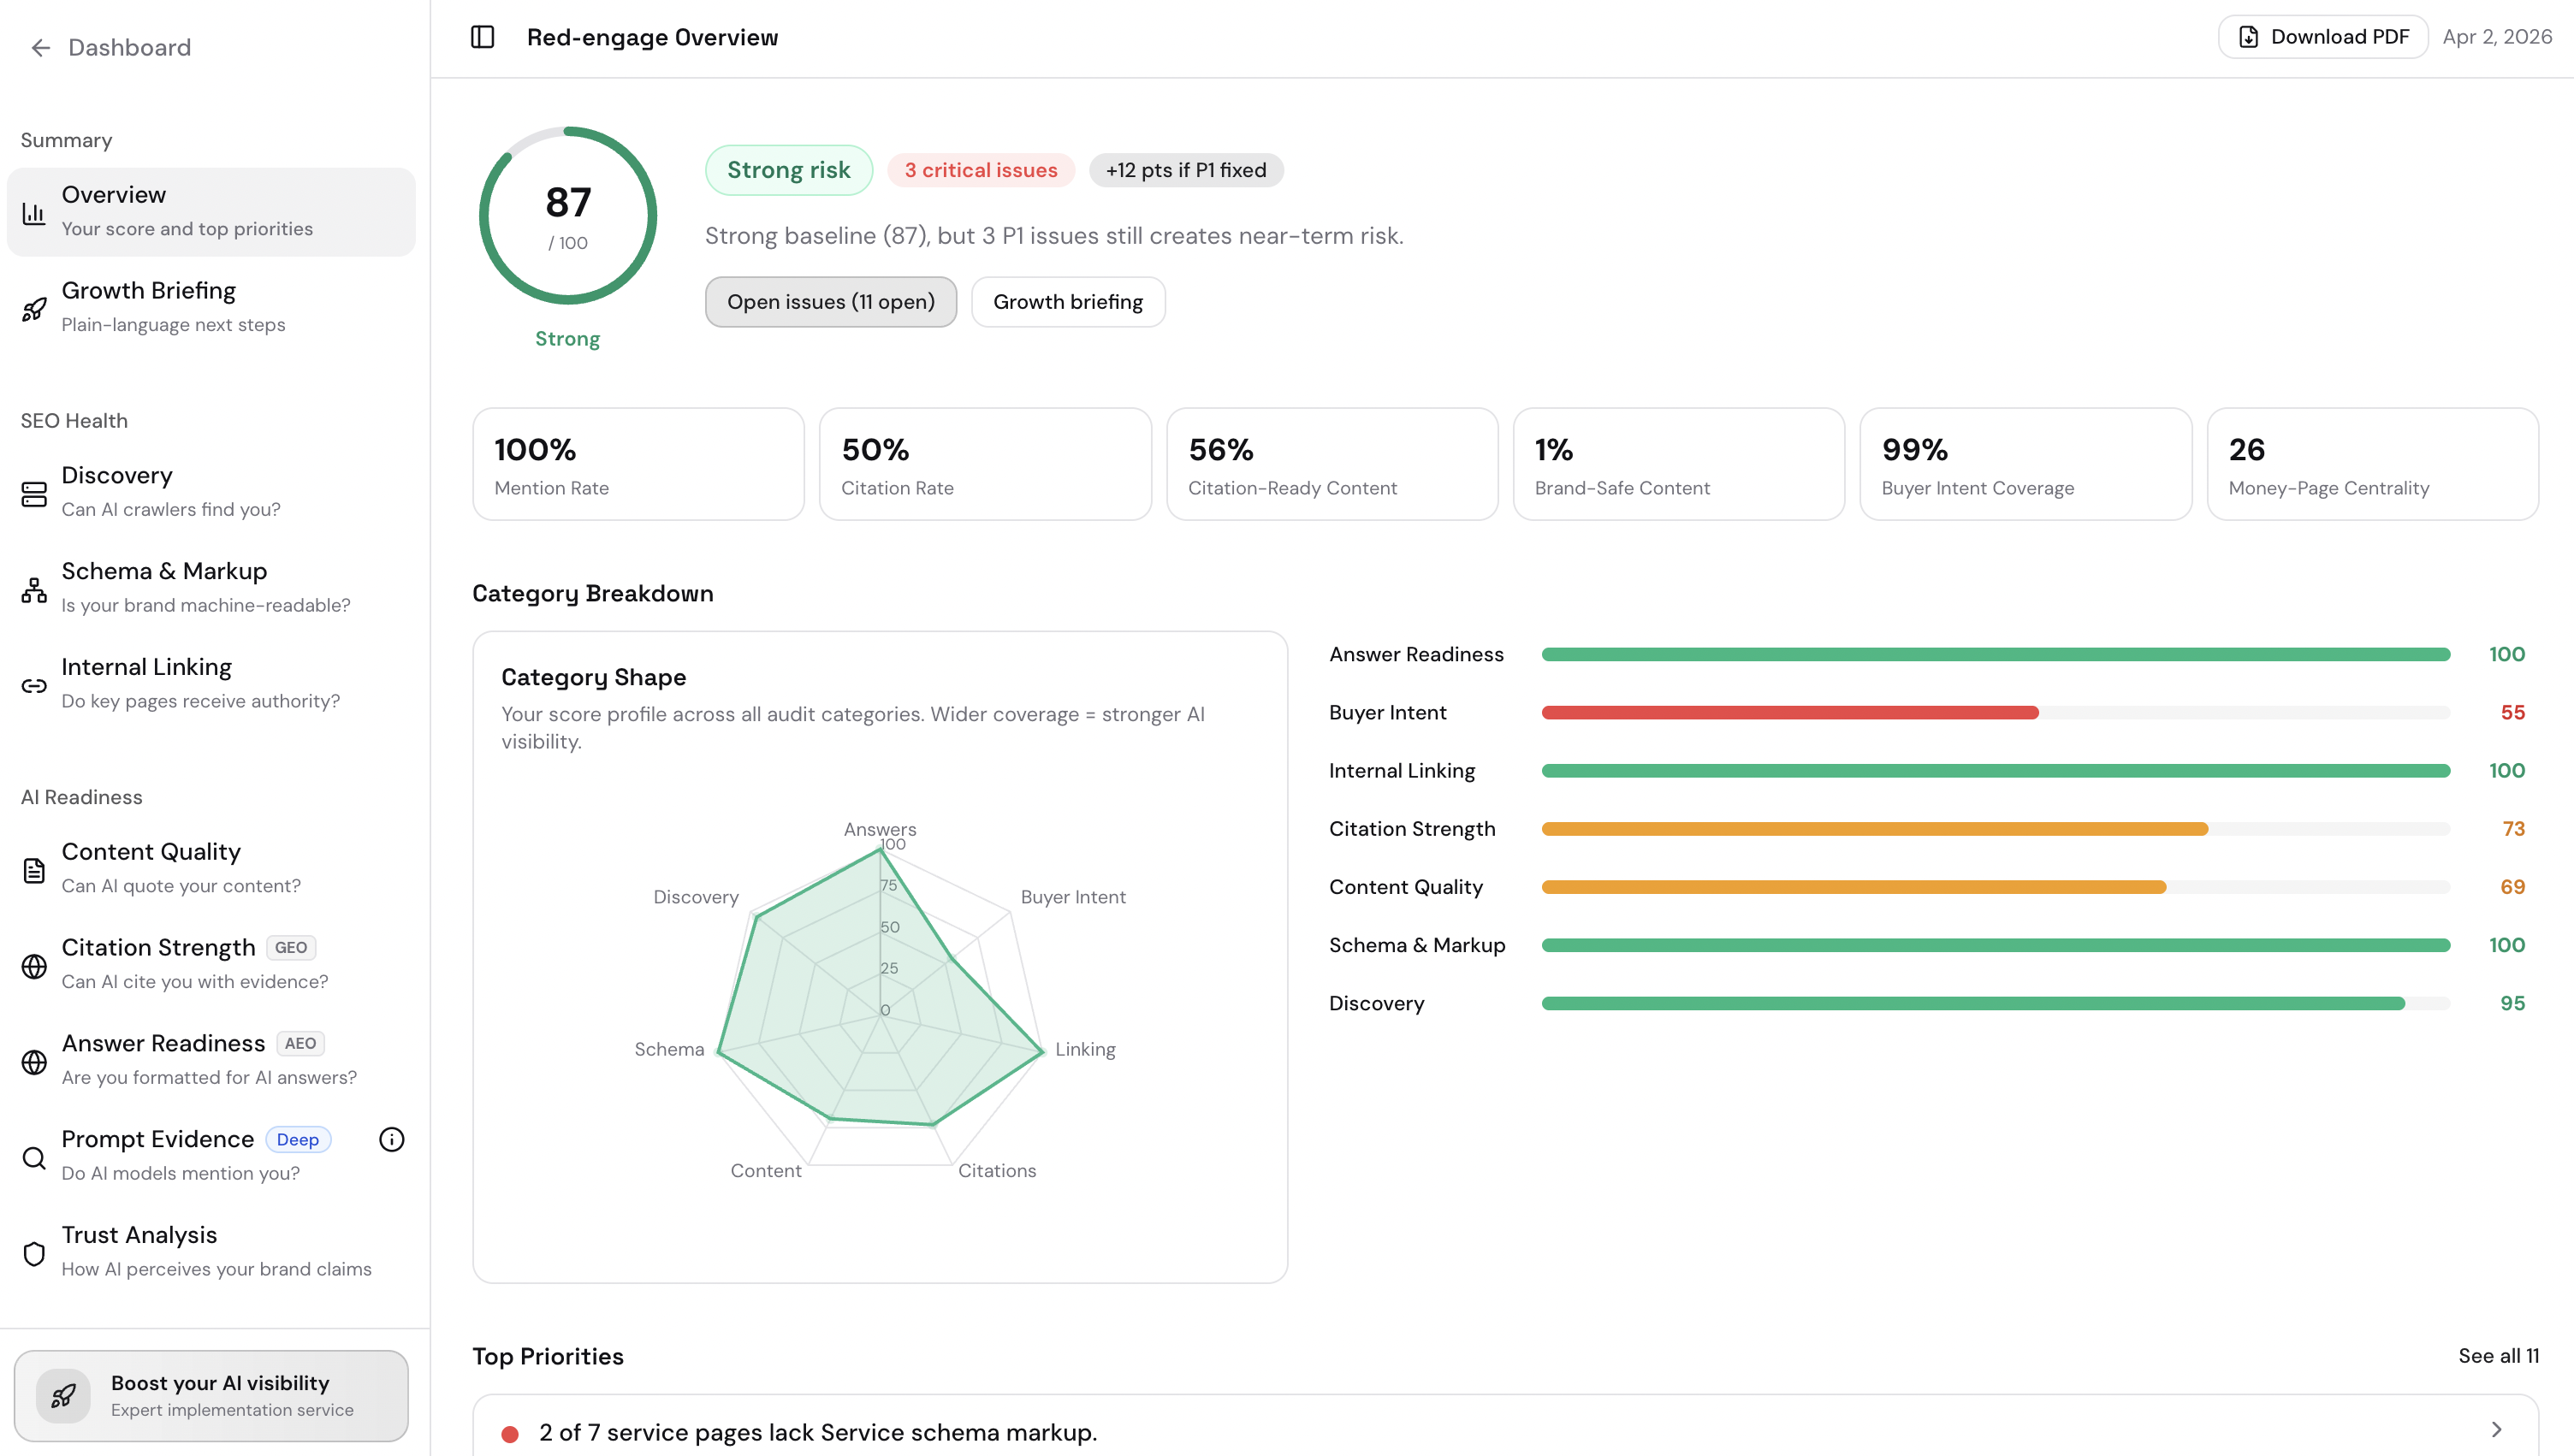
Task: Click the Citation Strength globe icon
Action: pyautogui.click(x=33, y=965)
